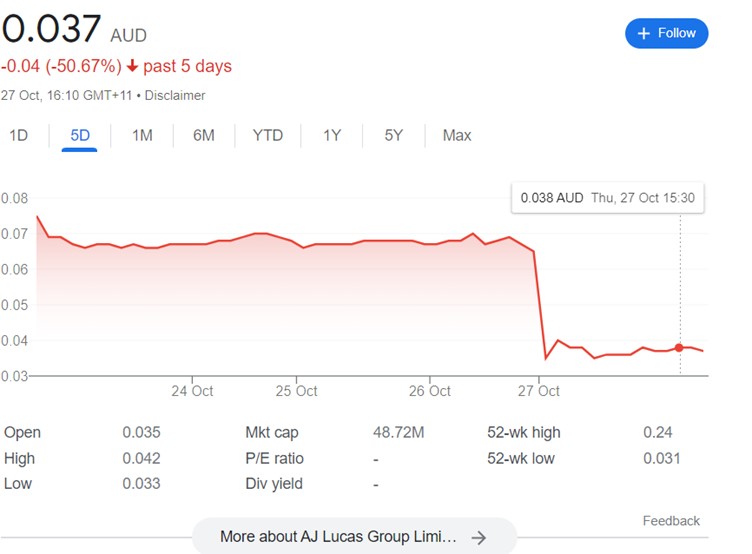Show the YTD price chart
The image size is (752, 554).
click(267, 135)
